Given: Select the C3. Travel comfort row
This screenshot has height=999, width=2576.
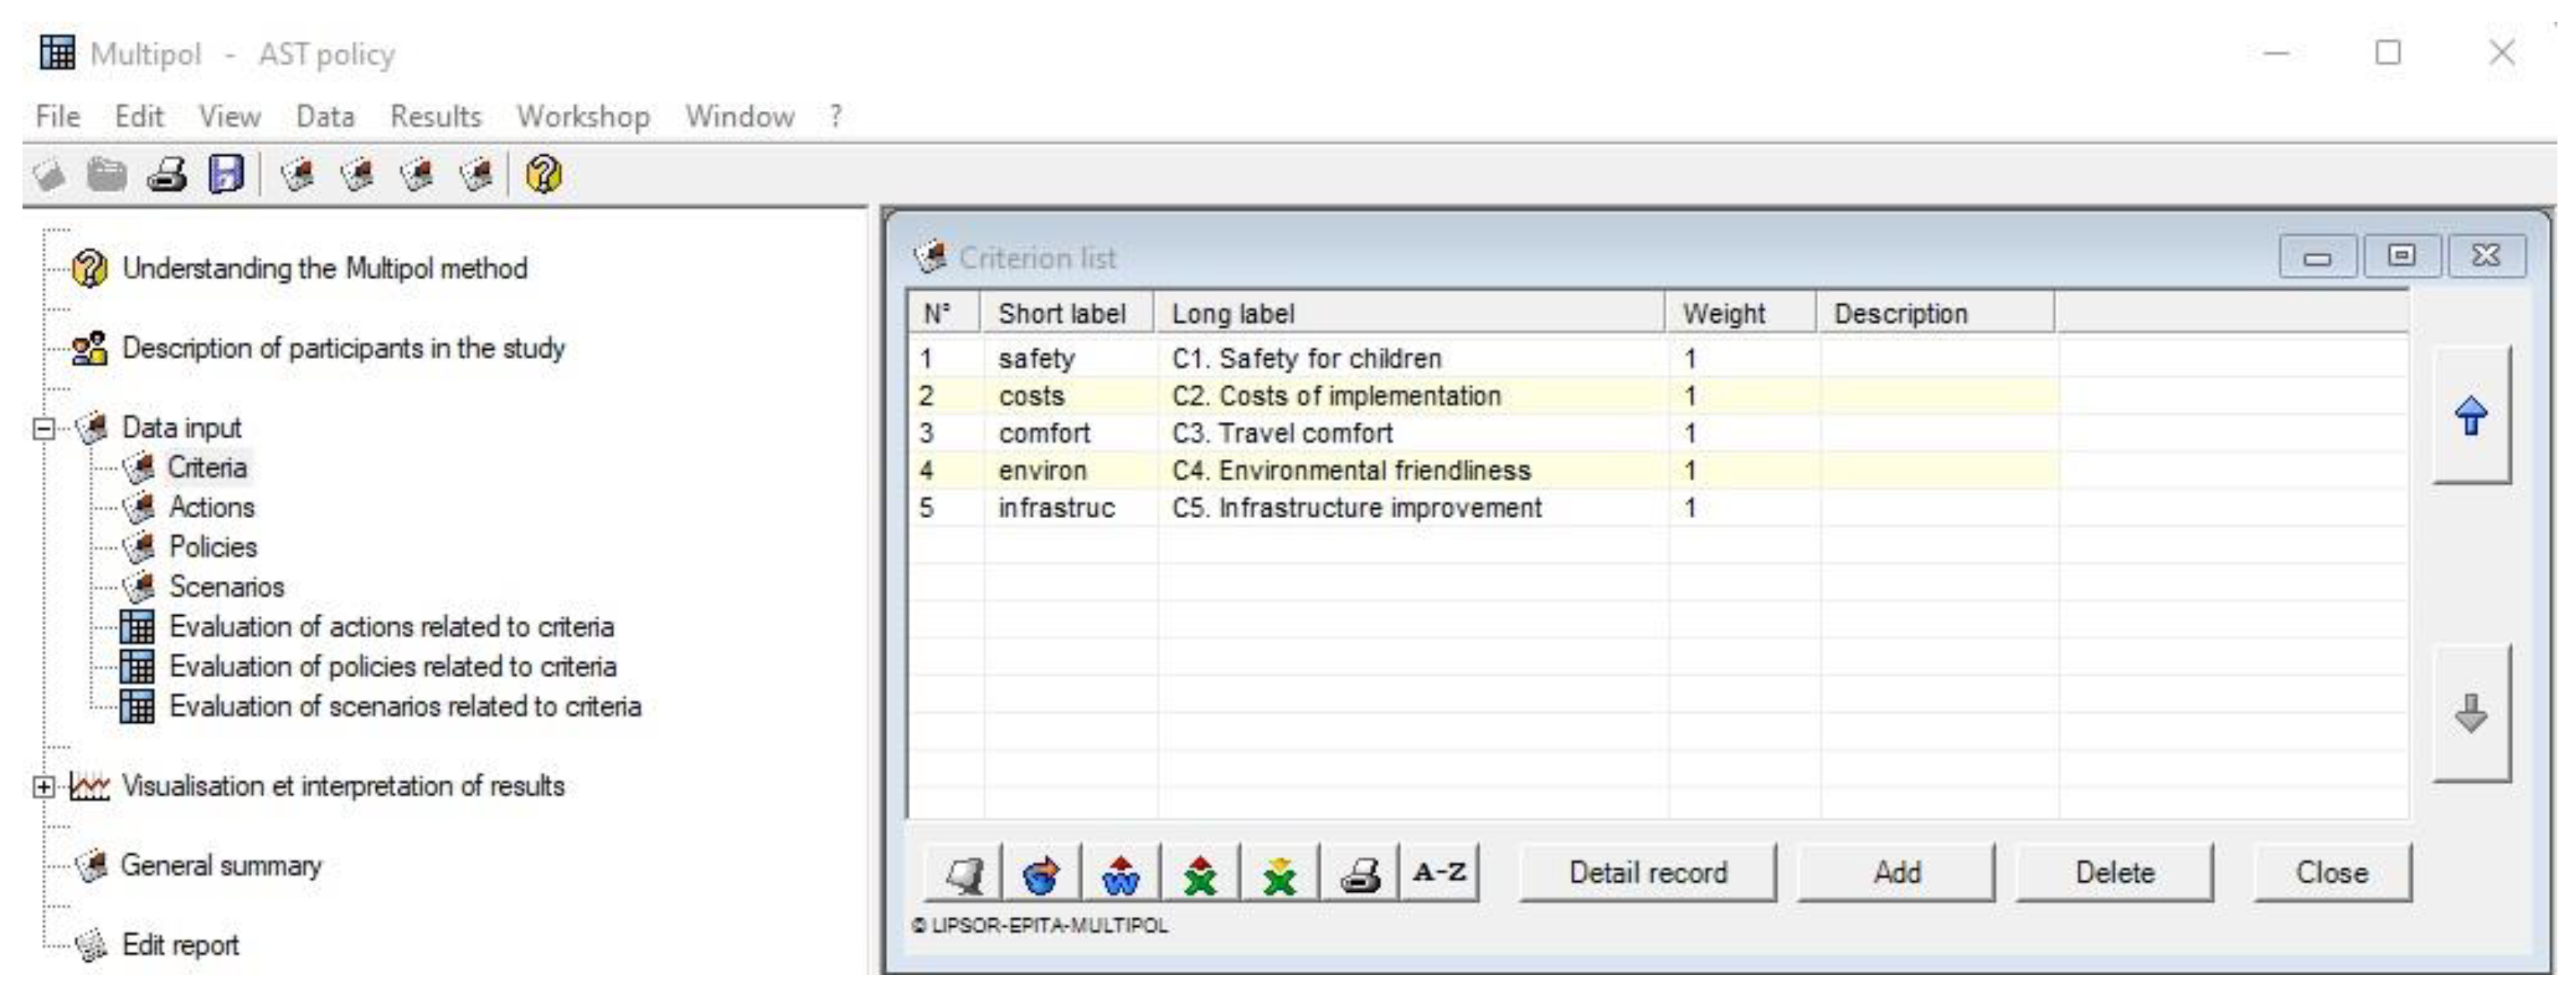Looking at the screenshot, I should pyautogui.click(x=1282, y=433).
